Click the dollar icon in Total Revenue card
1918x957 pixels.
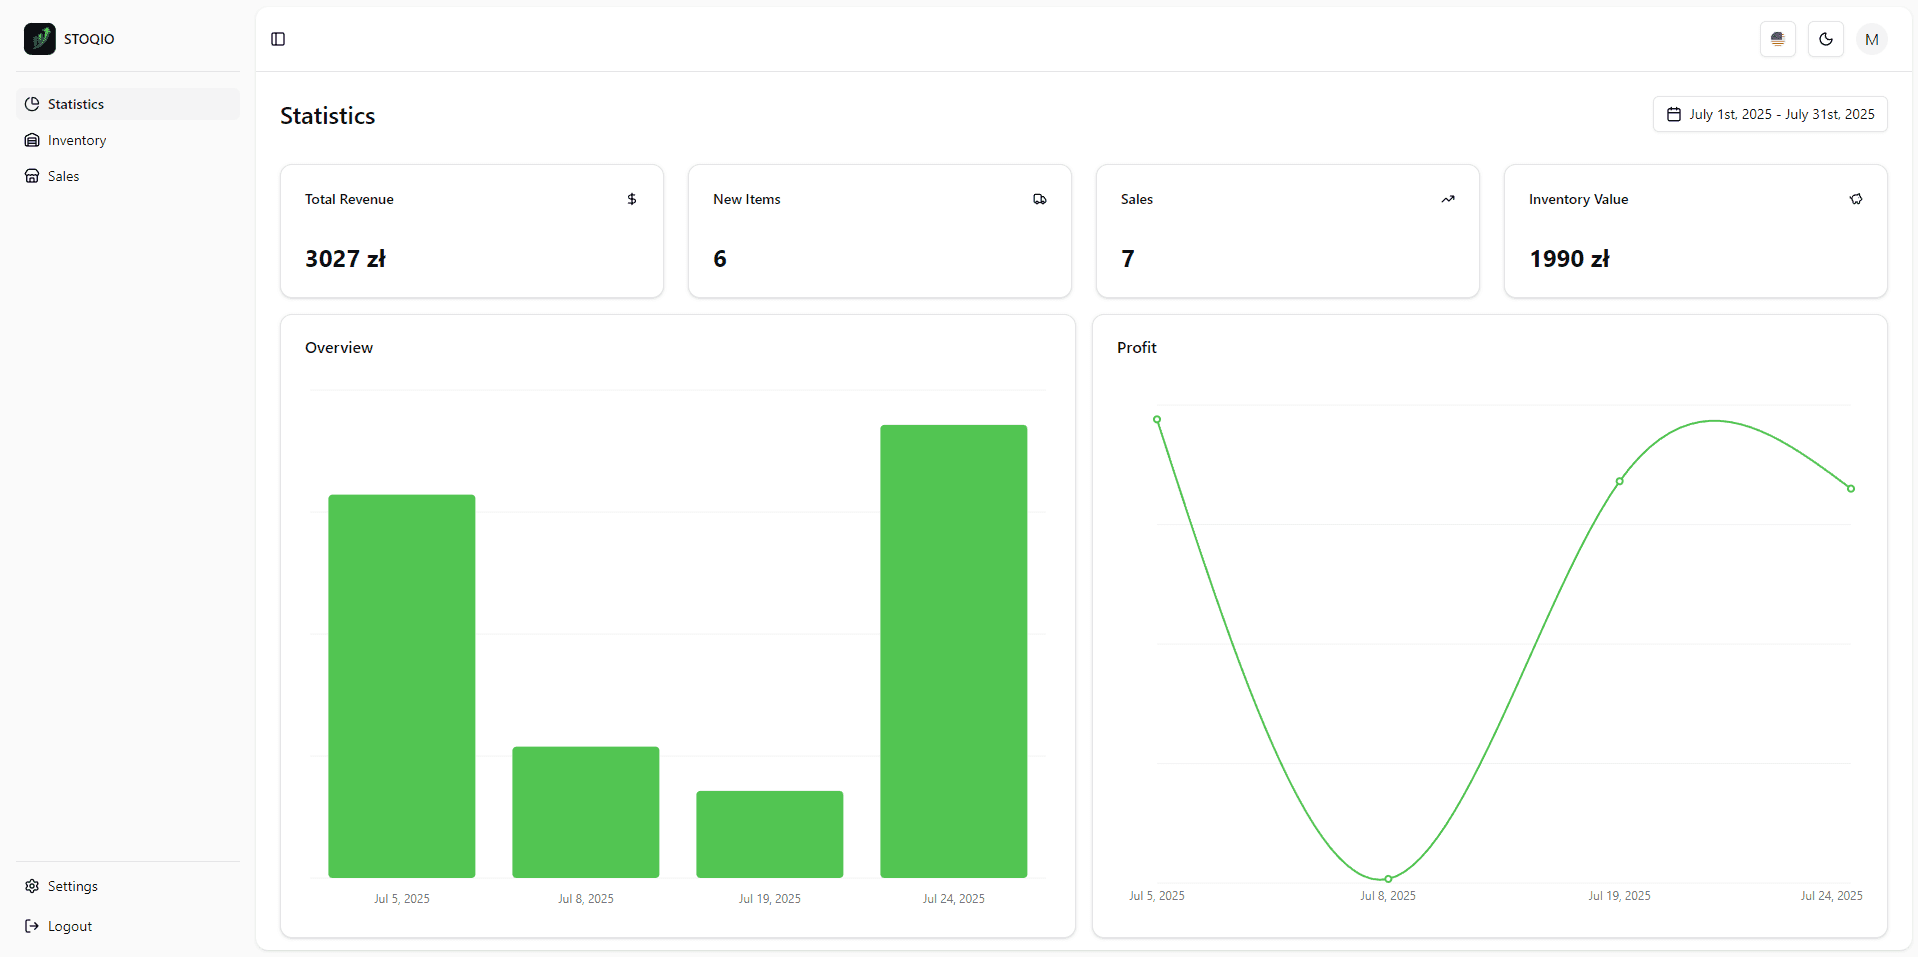(x=632, y=199)
